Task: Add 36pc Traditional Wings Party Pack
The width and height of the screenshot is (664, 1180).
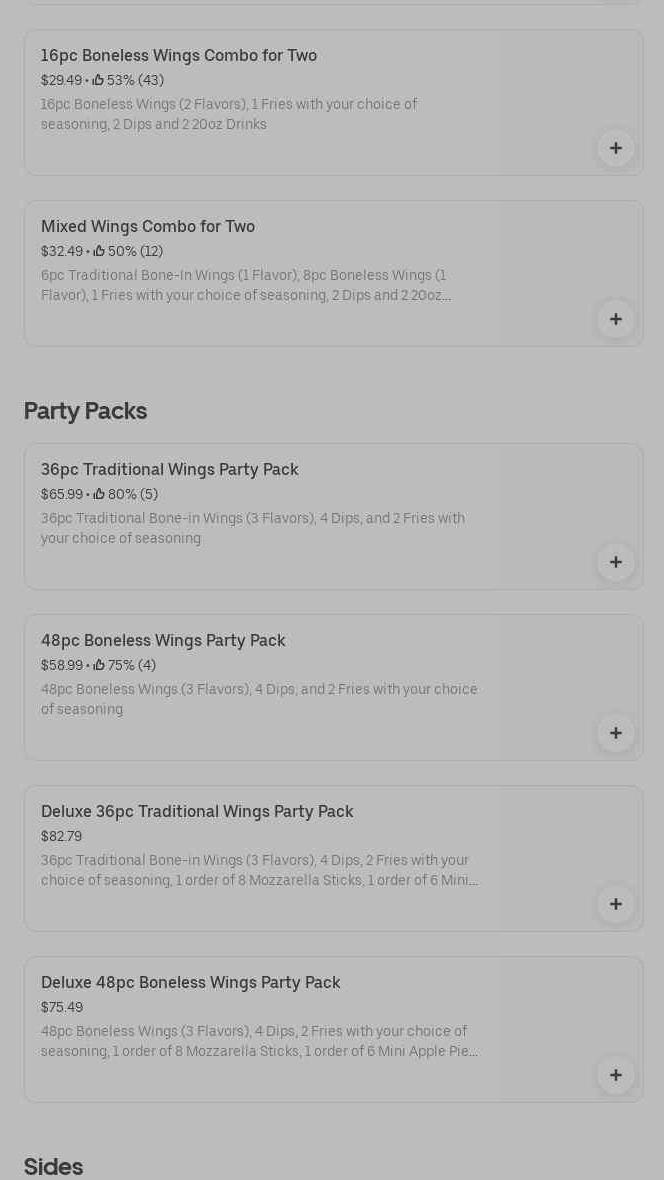Action: (615, 563)
